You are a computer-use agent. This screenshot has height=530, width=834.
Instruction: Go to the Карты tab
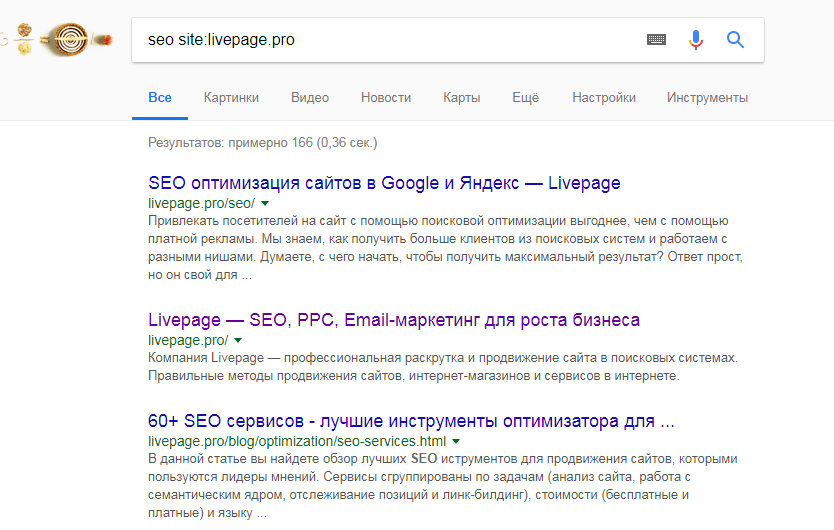[462, 98]
